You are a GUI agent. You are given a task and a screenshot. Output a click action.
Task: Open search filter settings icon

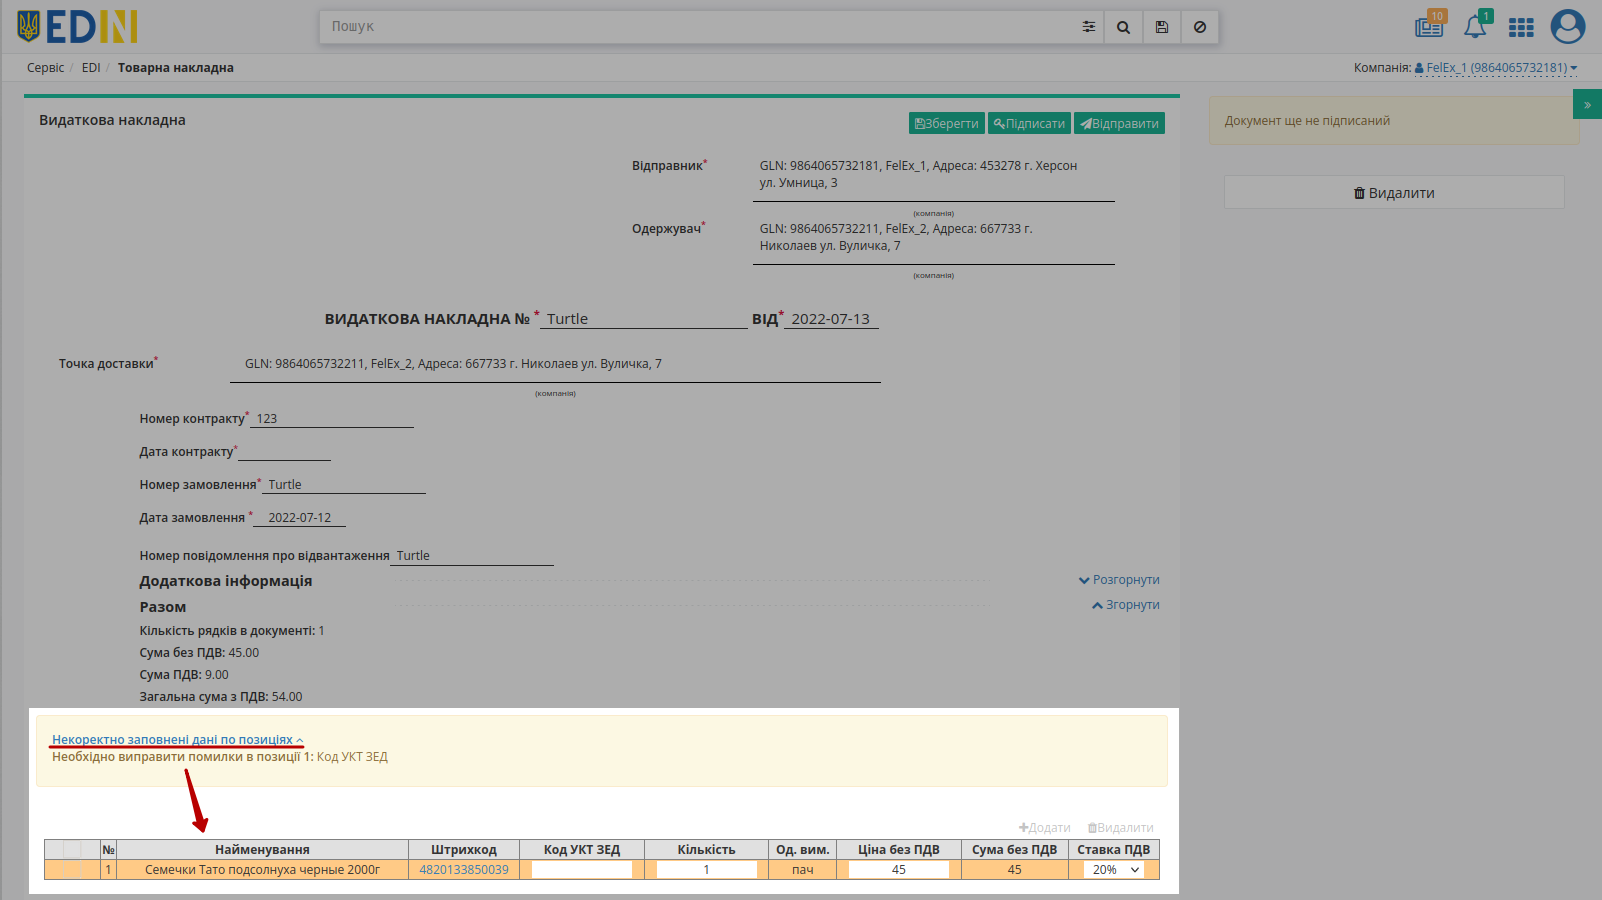pos(1088,27)
